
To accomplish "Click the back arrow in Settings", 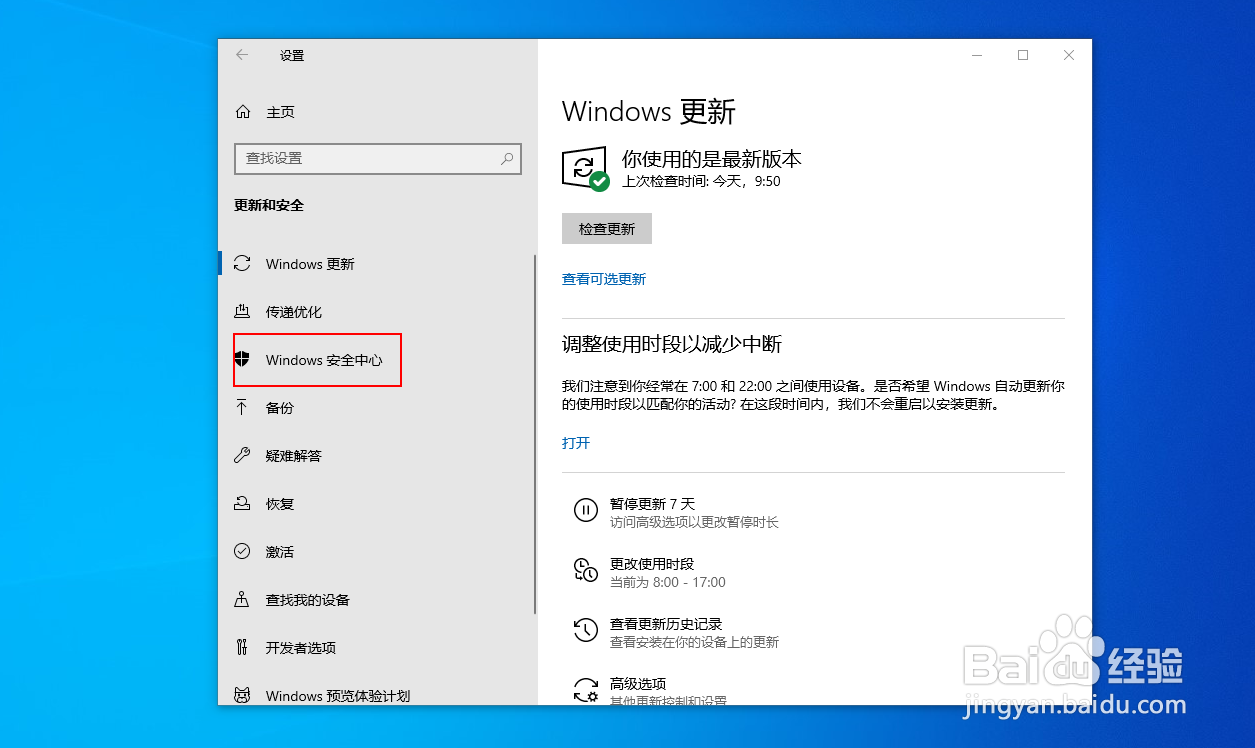I will [x=242, y=55].
